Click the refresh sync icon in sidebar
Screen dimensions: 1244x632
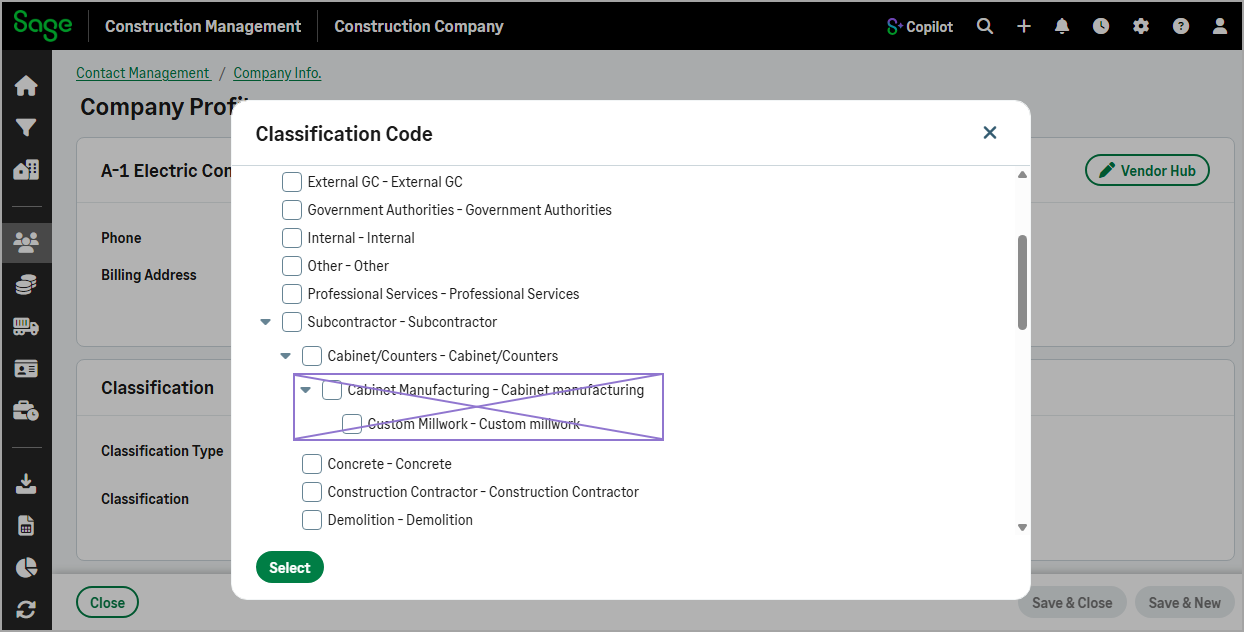26,609
